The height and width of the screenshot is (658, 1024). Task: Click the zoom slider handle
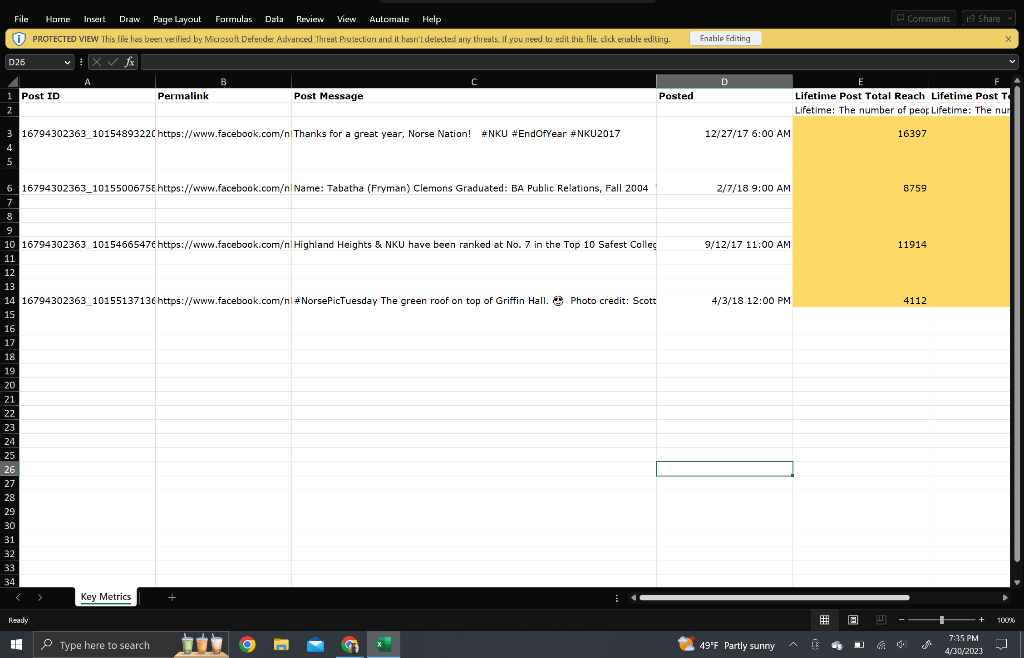tap(941, 619)
